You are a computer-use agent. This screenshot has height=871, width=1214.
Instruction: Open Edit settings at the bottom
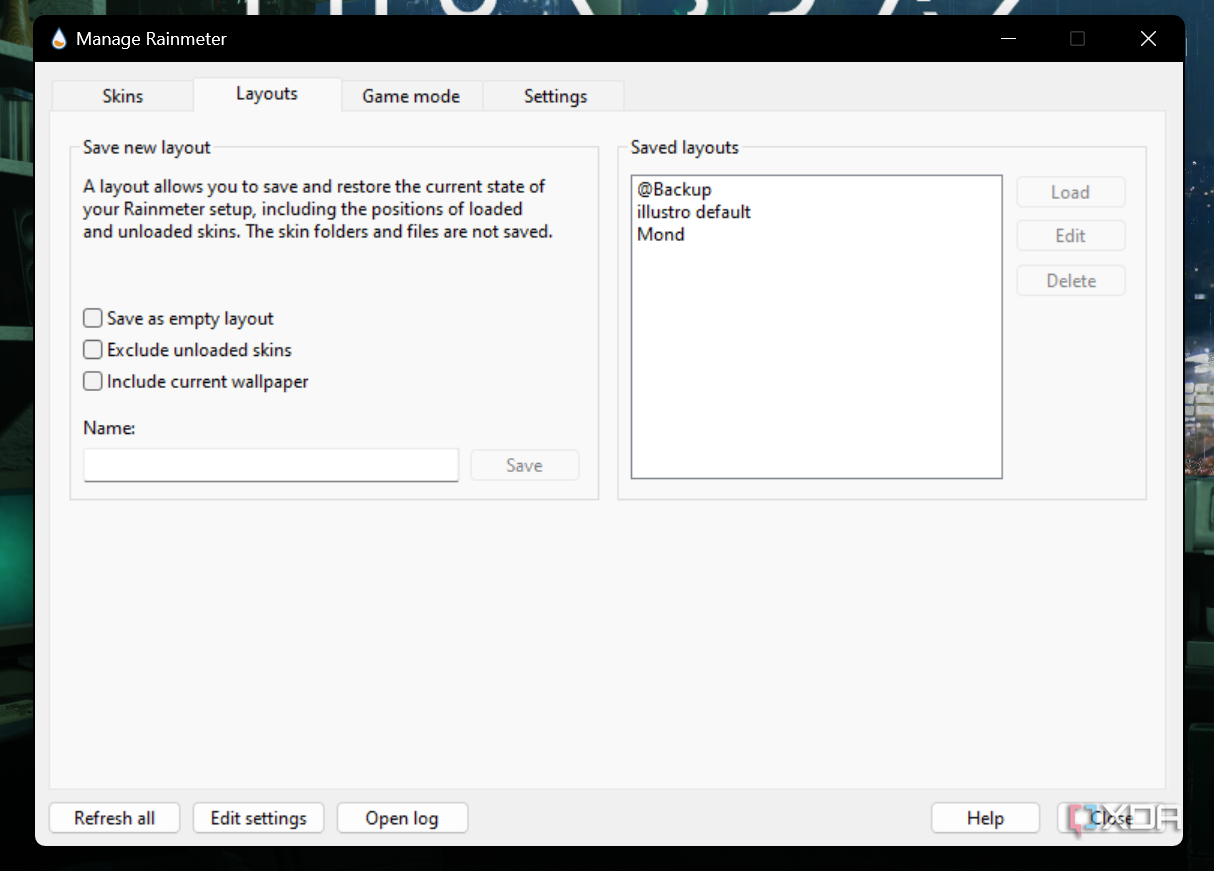point(258,818)
